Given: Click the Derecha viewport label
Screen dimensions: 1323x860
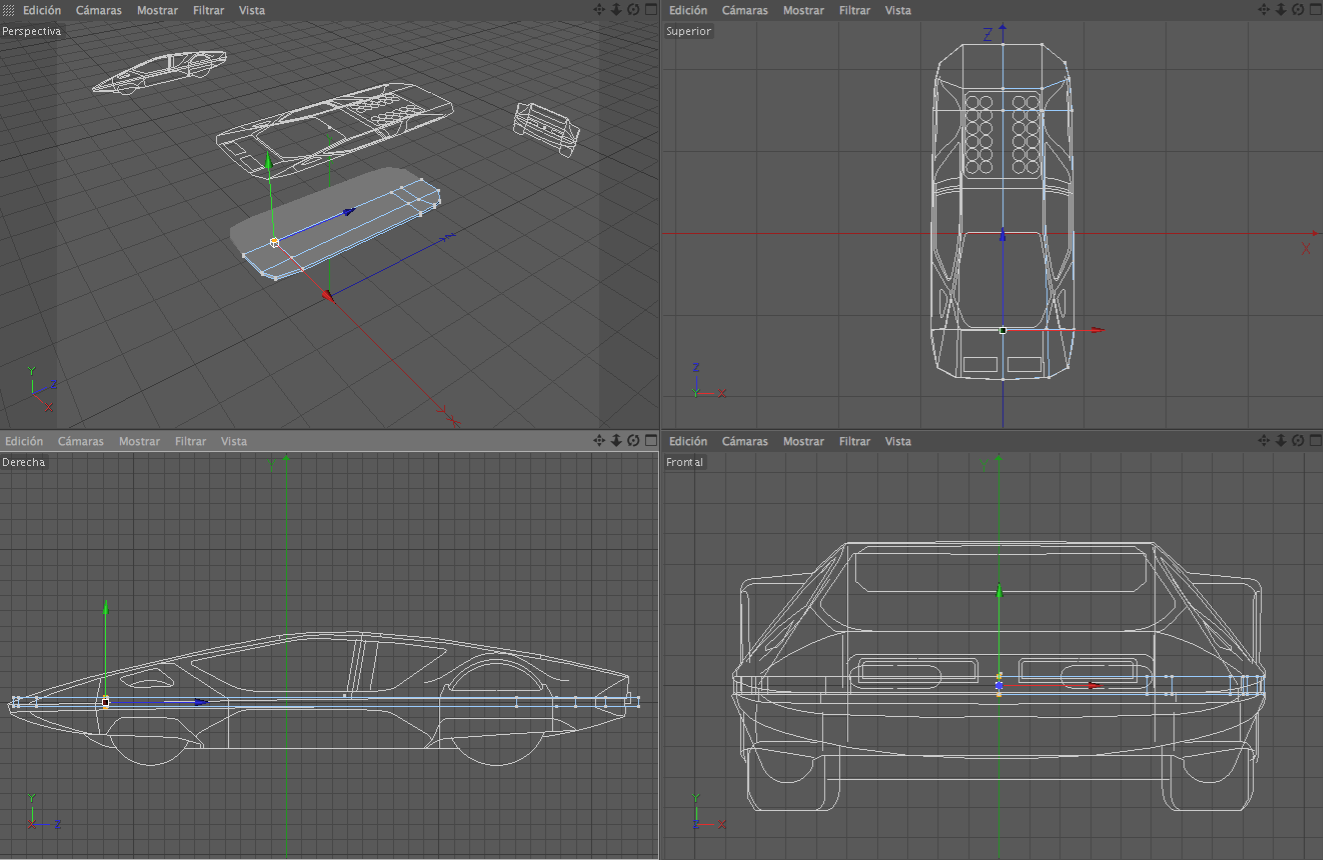Looking at the screenshot, I should pos(24,462).
